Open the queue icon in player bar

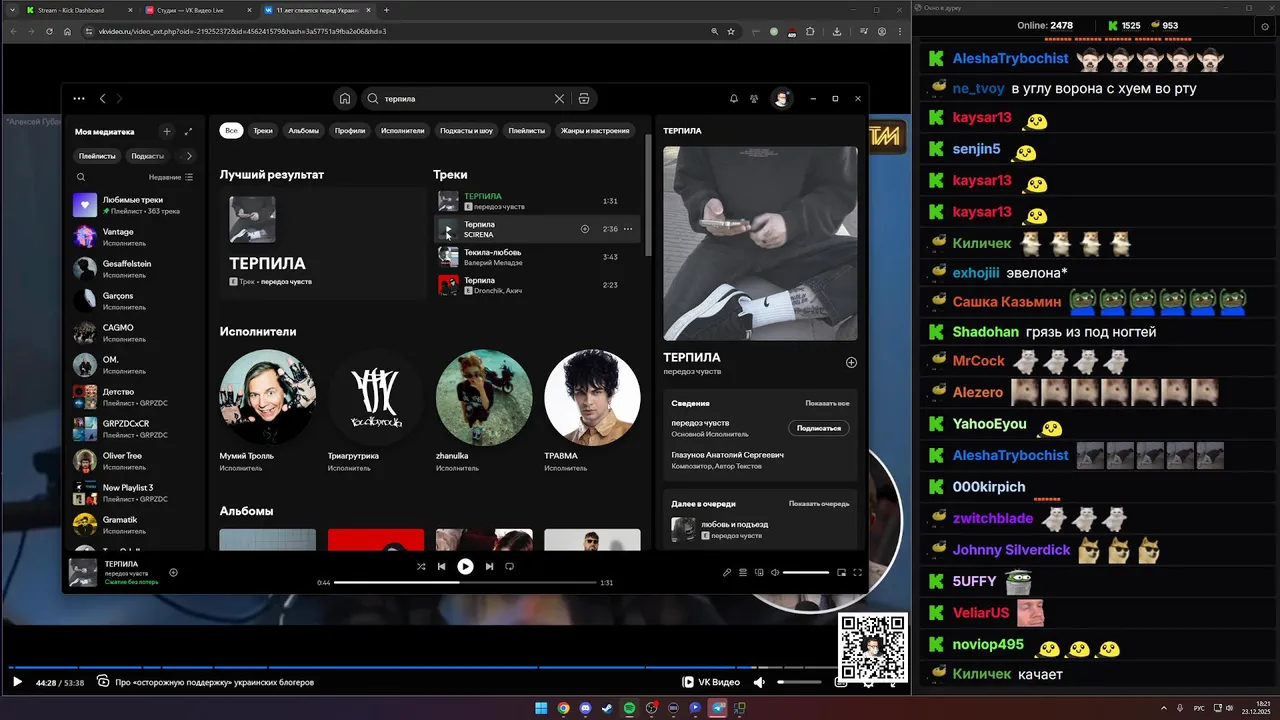tap(743, 573)
